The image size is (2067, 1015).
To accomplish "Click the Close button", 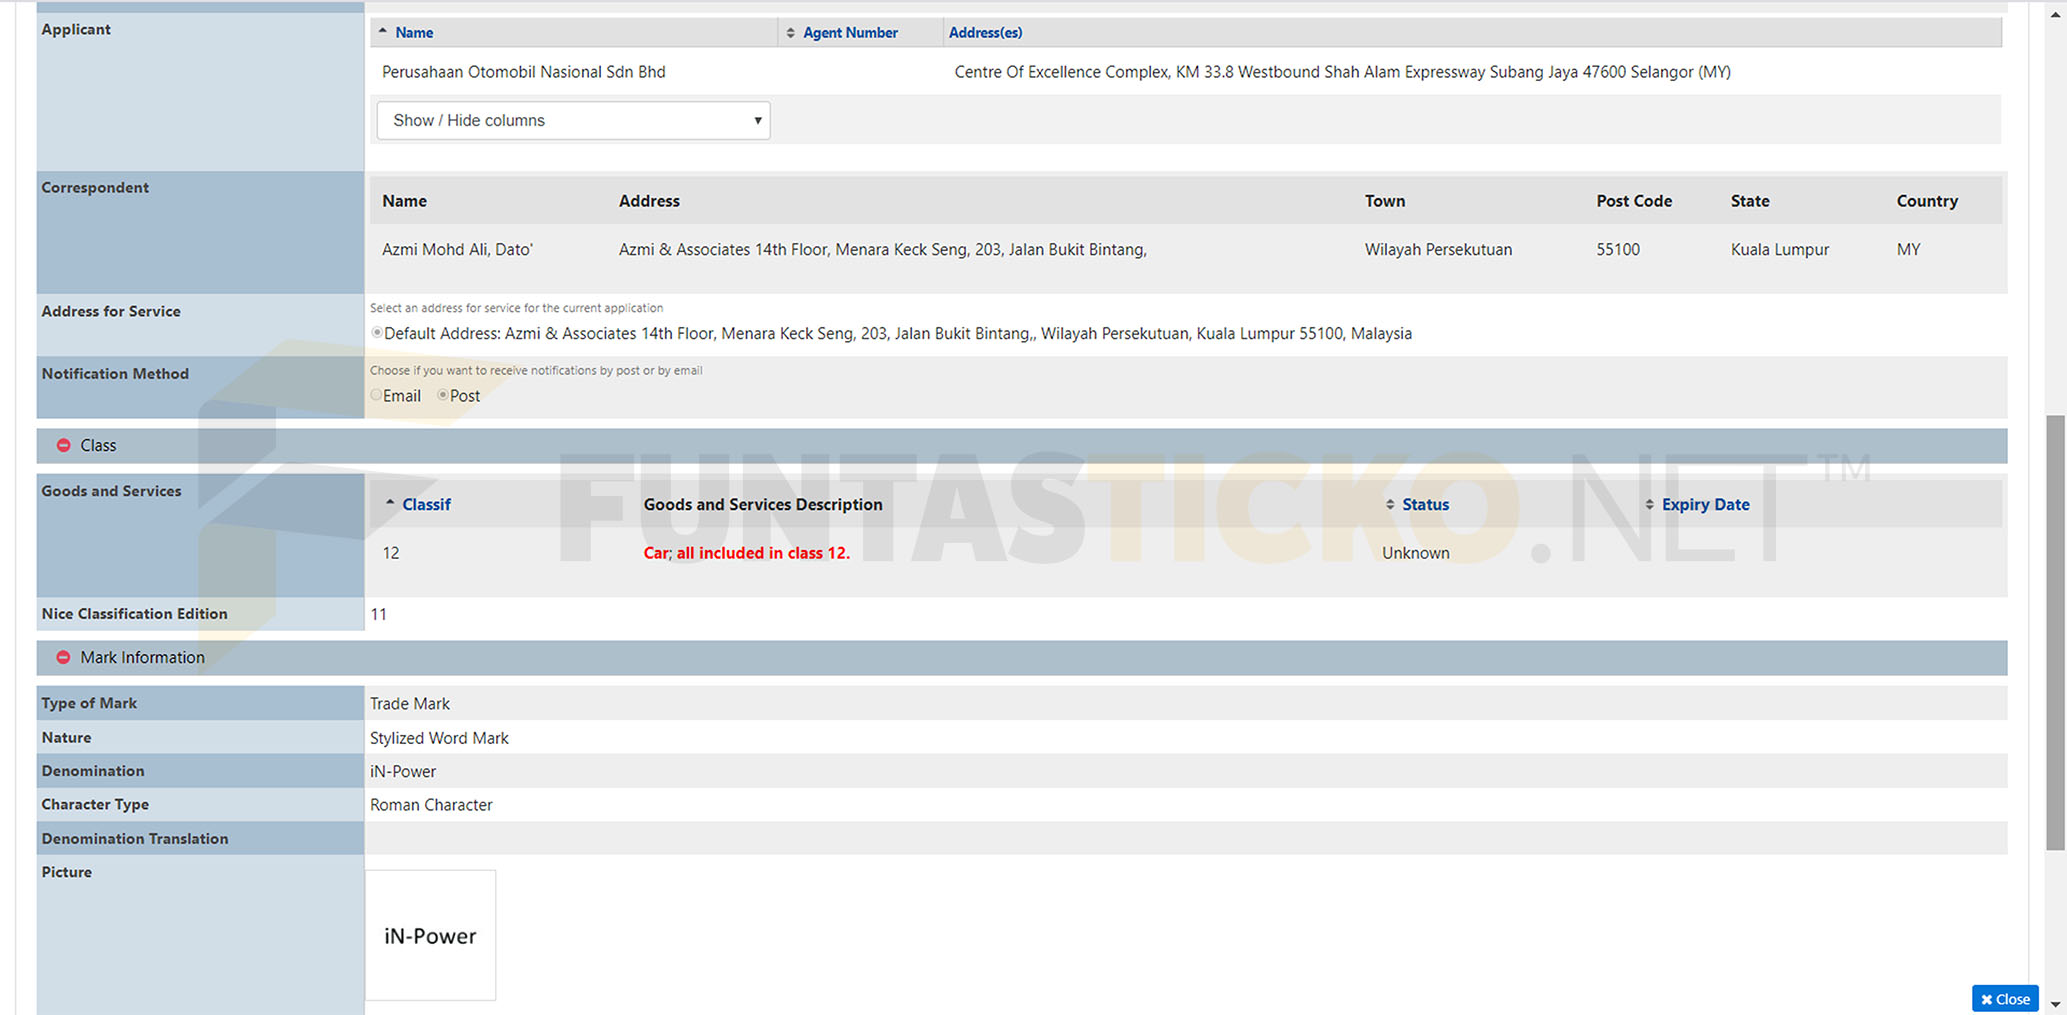I will [x=2005, y=999].
